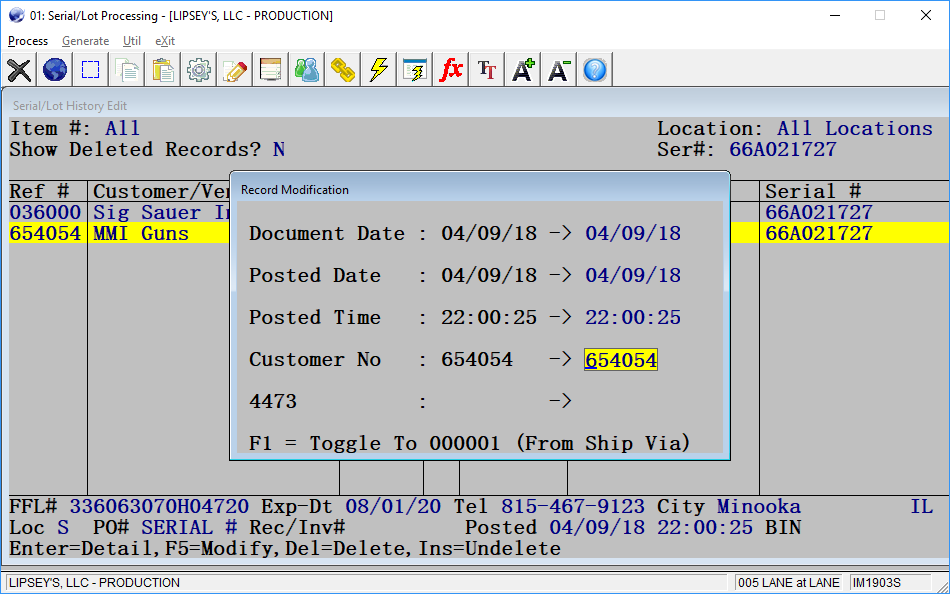Screen dimensions: 950x594
Task: Click the pencil edit note icon
Action: pyautogui.click(x=234, y=70)
